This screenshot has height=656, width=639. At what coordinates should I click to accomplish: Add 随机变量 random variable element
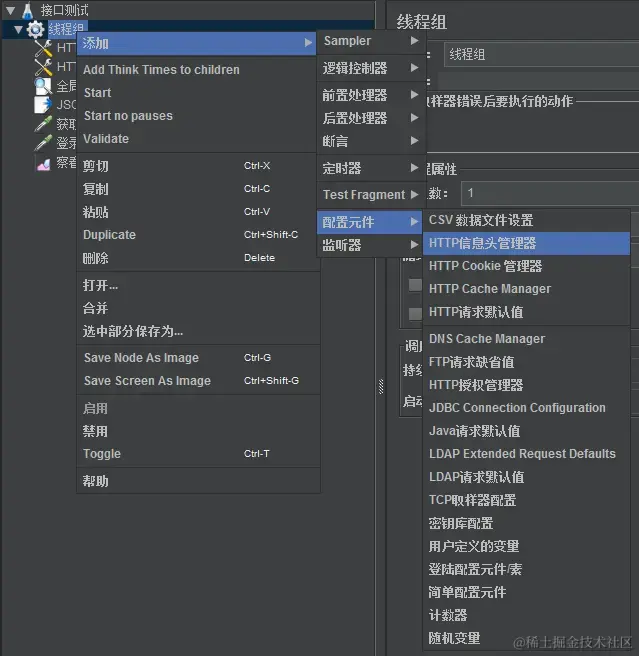point(526,638)
